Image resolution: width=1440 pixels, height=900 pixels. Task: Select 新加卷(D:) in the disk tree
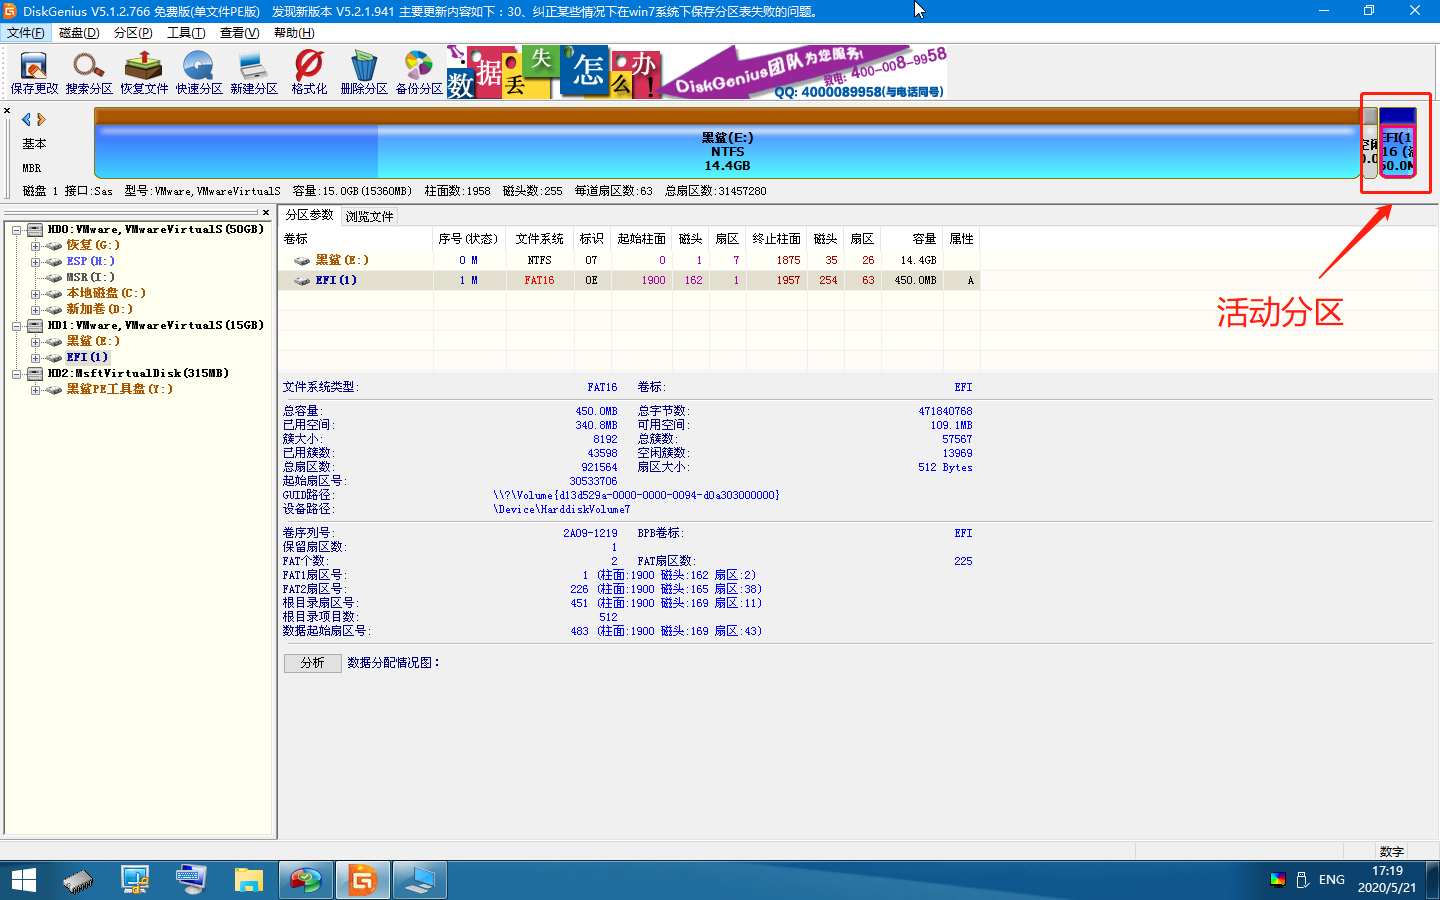99,309
